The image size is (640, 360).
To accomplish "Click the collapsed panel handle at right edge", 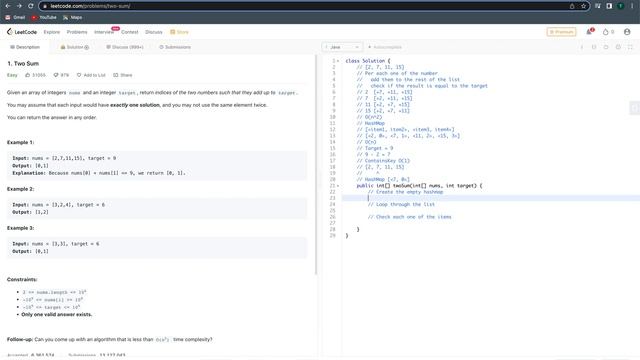I will (635, 108).
